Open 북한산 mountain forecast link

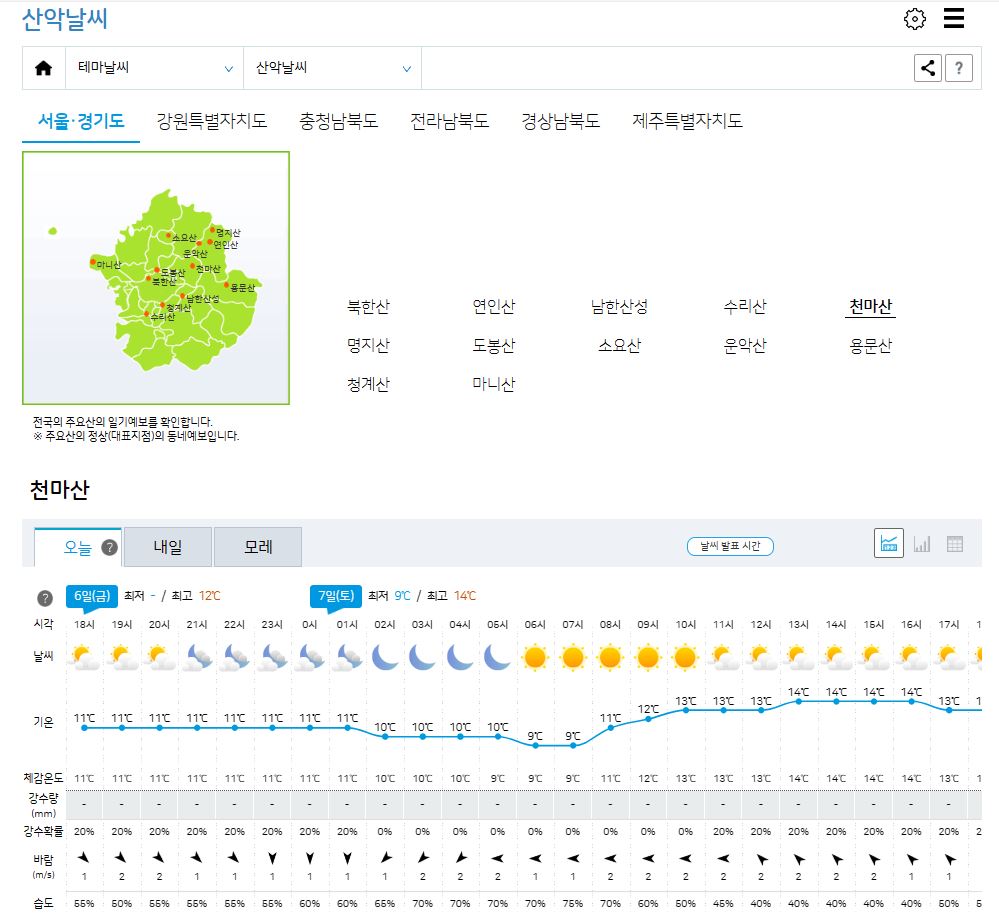pyautogui.click(x=368, y=307)
